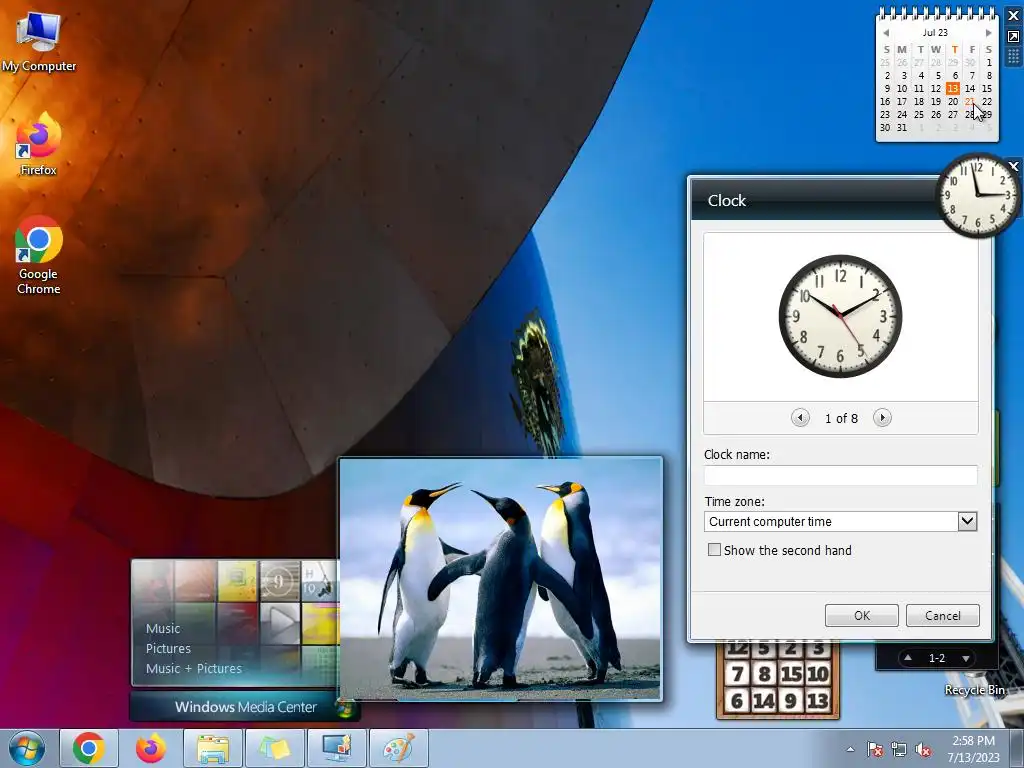Viewport: 1024px width, 768px height.
Task: Open the taskbar clock showing 2:58 PM
Action: pos(974,749)
